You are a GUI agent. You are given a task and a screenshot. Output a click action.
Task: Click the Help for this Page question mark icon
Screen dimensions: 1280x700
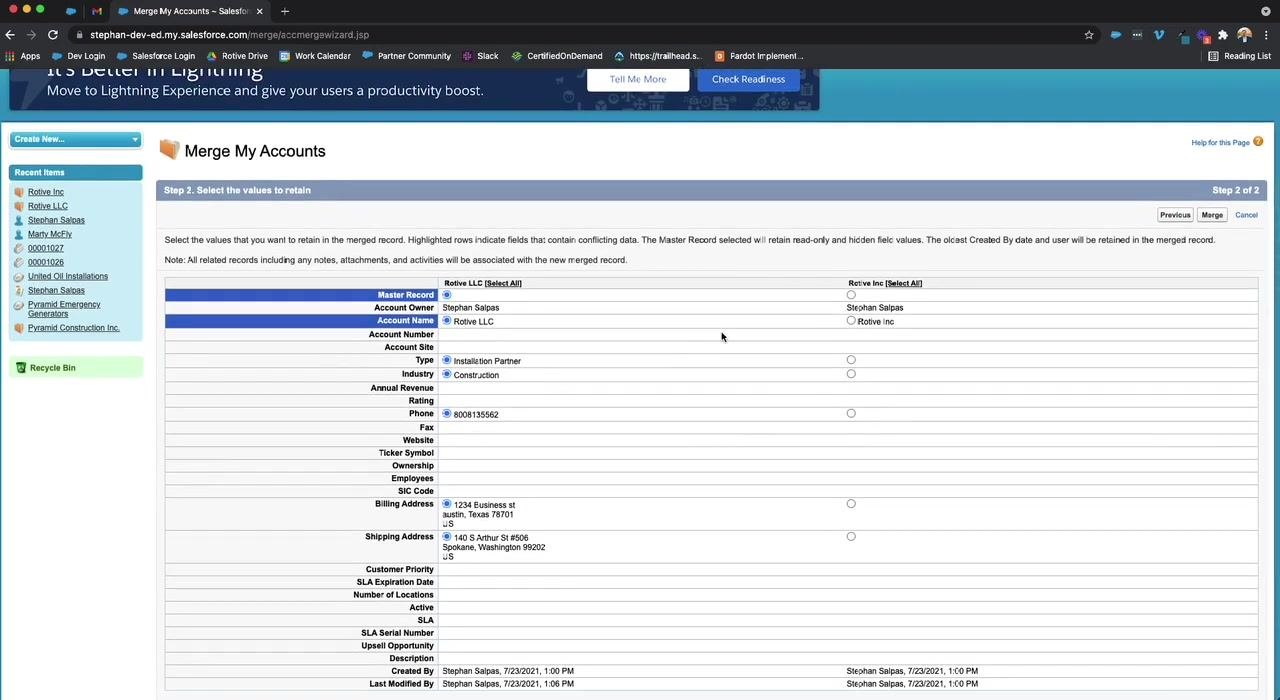(x=1258, y=142)
